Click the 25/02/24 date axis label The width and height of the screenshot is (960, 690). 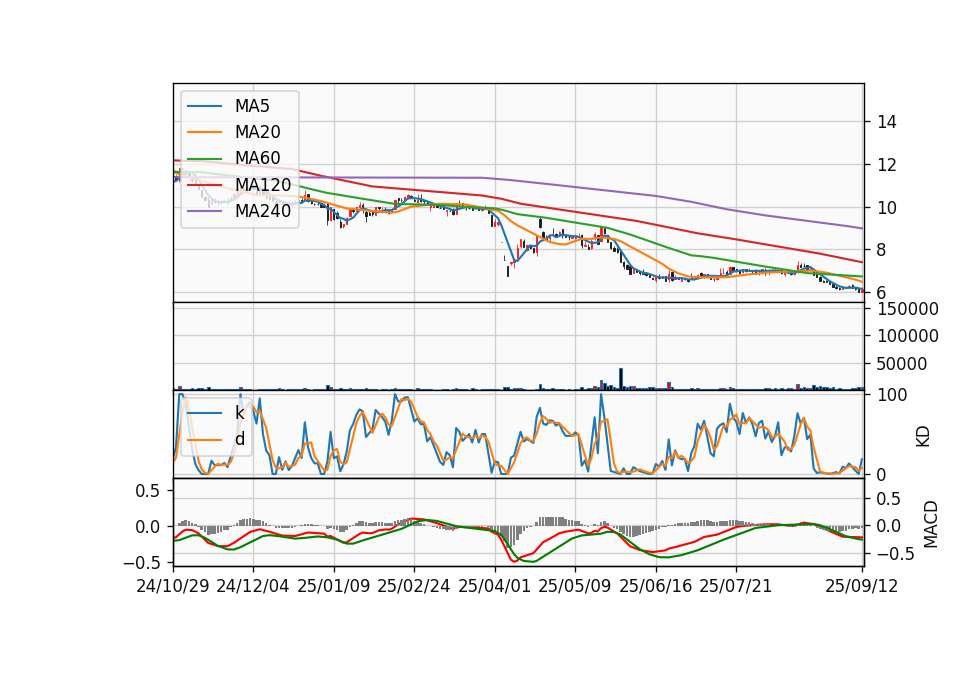[x=414, y=586]
